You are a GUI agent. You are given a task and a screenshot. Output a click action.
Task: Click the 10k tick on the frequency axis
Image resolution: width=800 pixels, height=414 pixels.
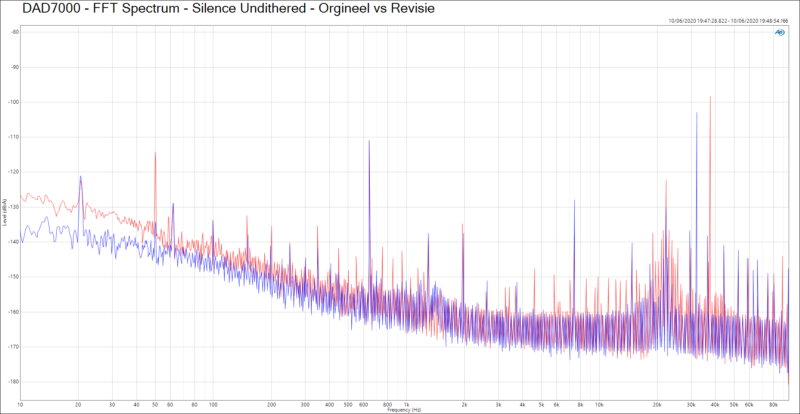[x=598, y=405]
